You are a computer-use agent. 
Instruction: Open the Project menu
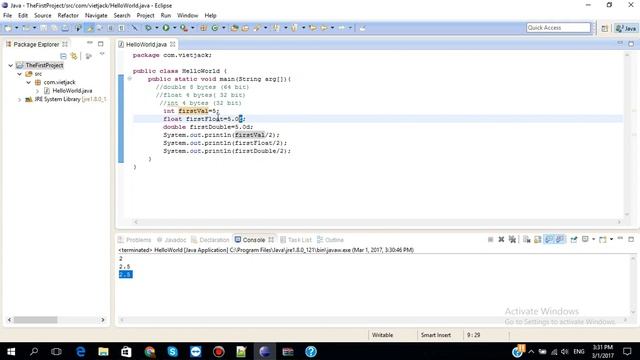pos(145,16)
